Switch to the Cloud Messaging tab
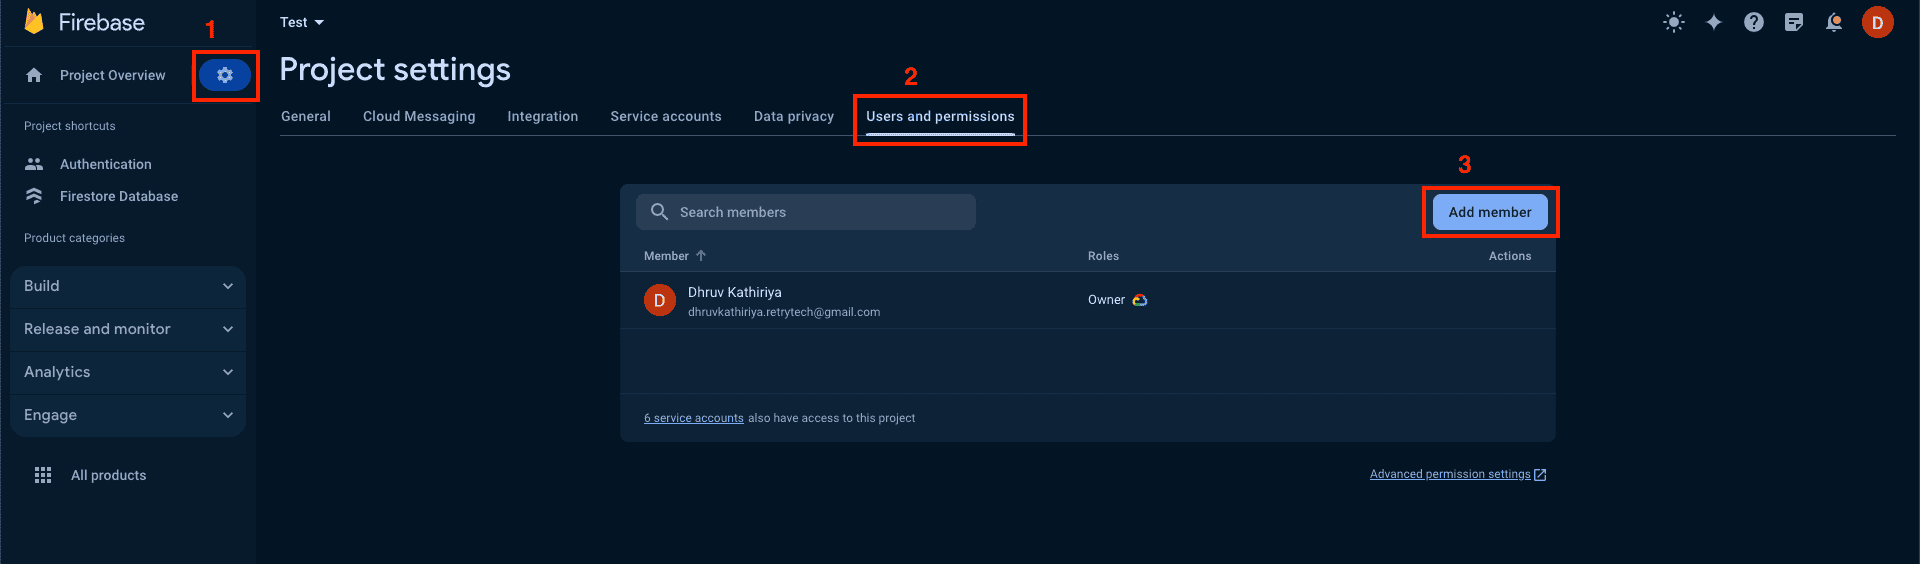The image size is (1920, 564). [419, 116]
